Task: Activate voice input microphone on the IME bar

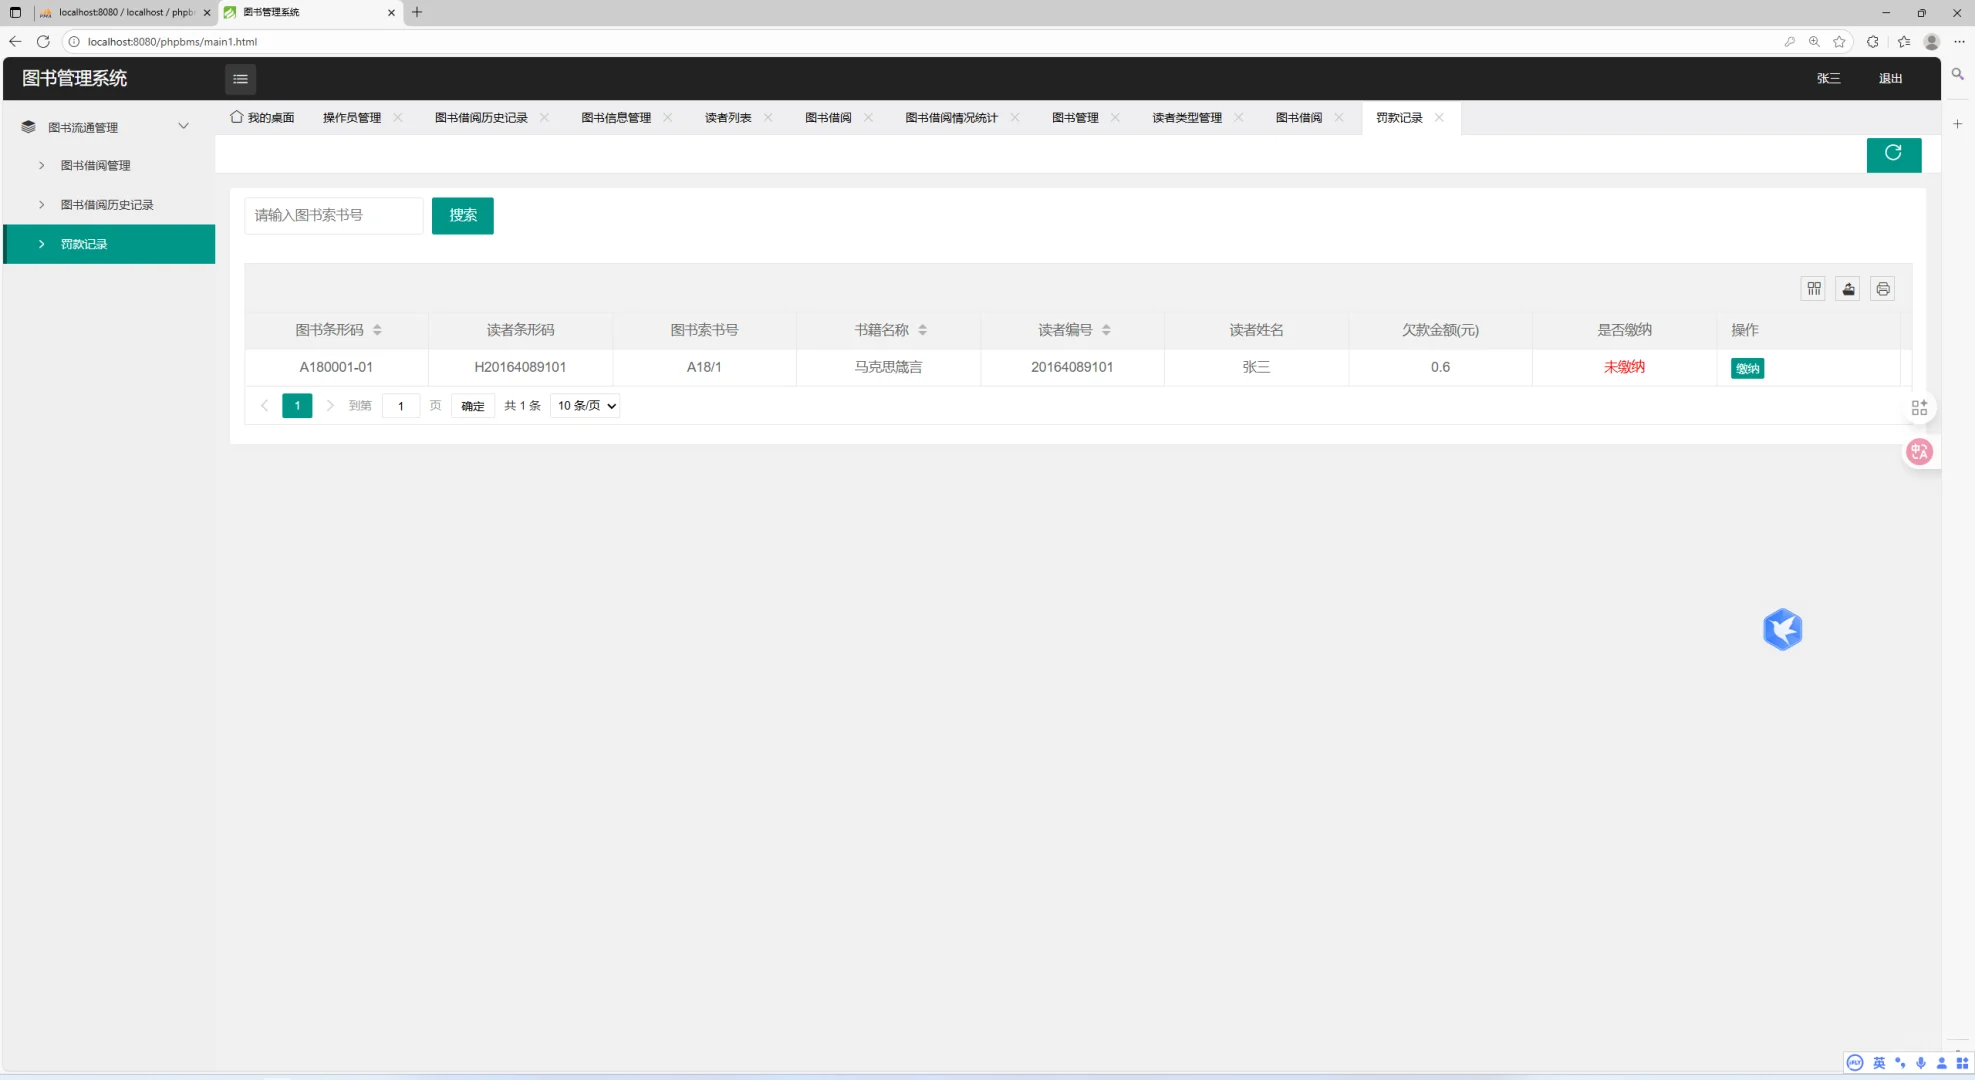Action: coord(1920,1063)
